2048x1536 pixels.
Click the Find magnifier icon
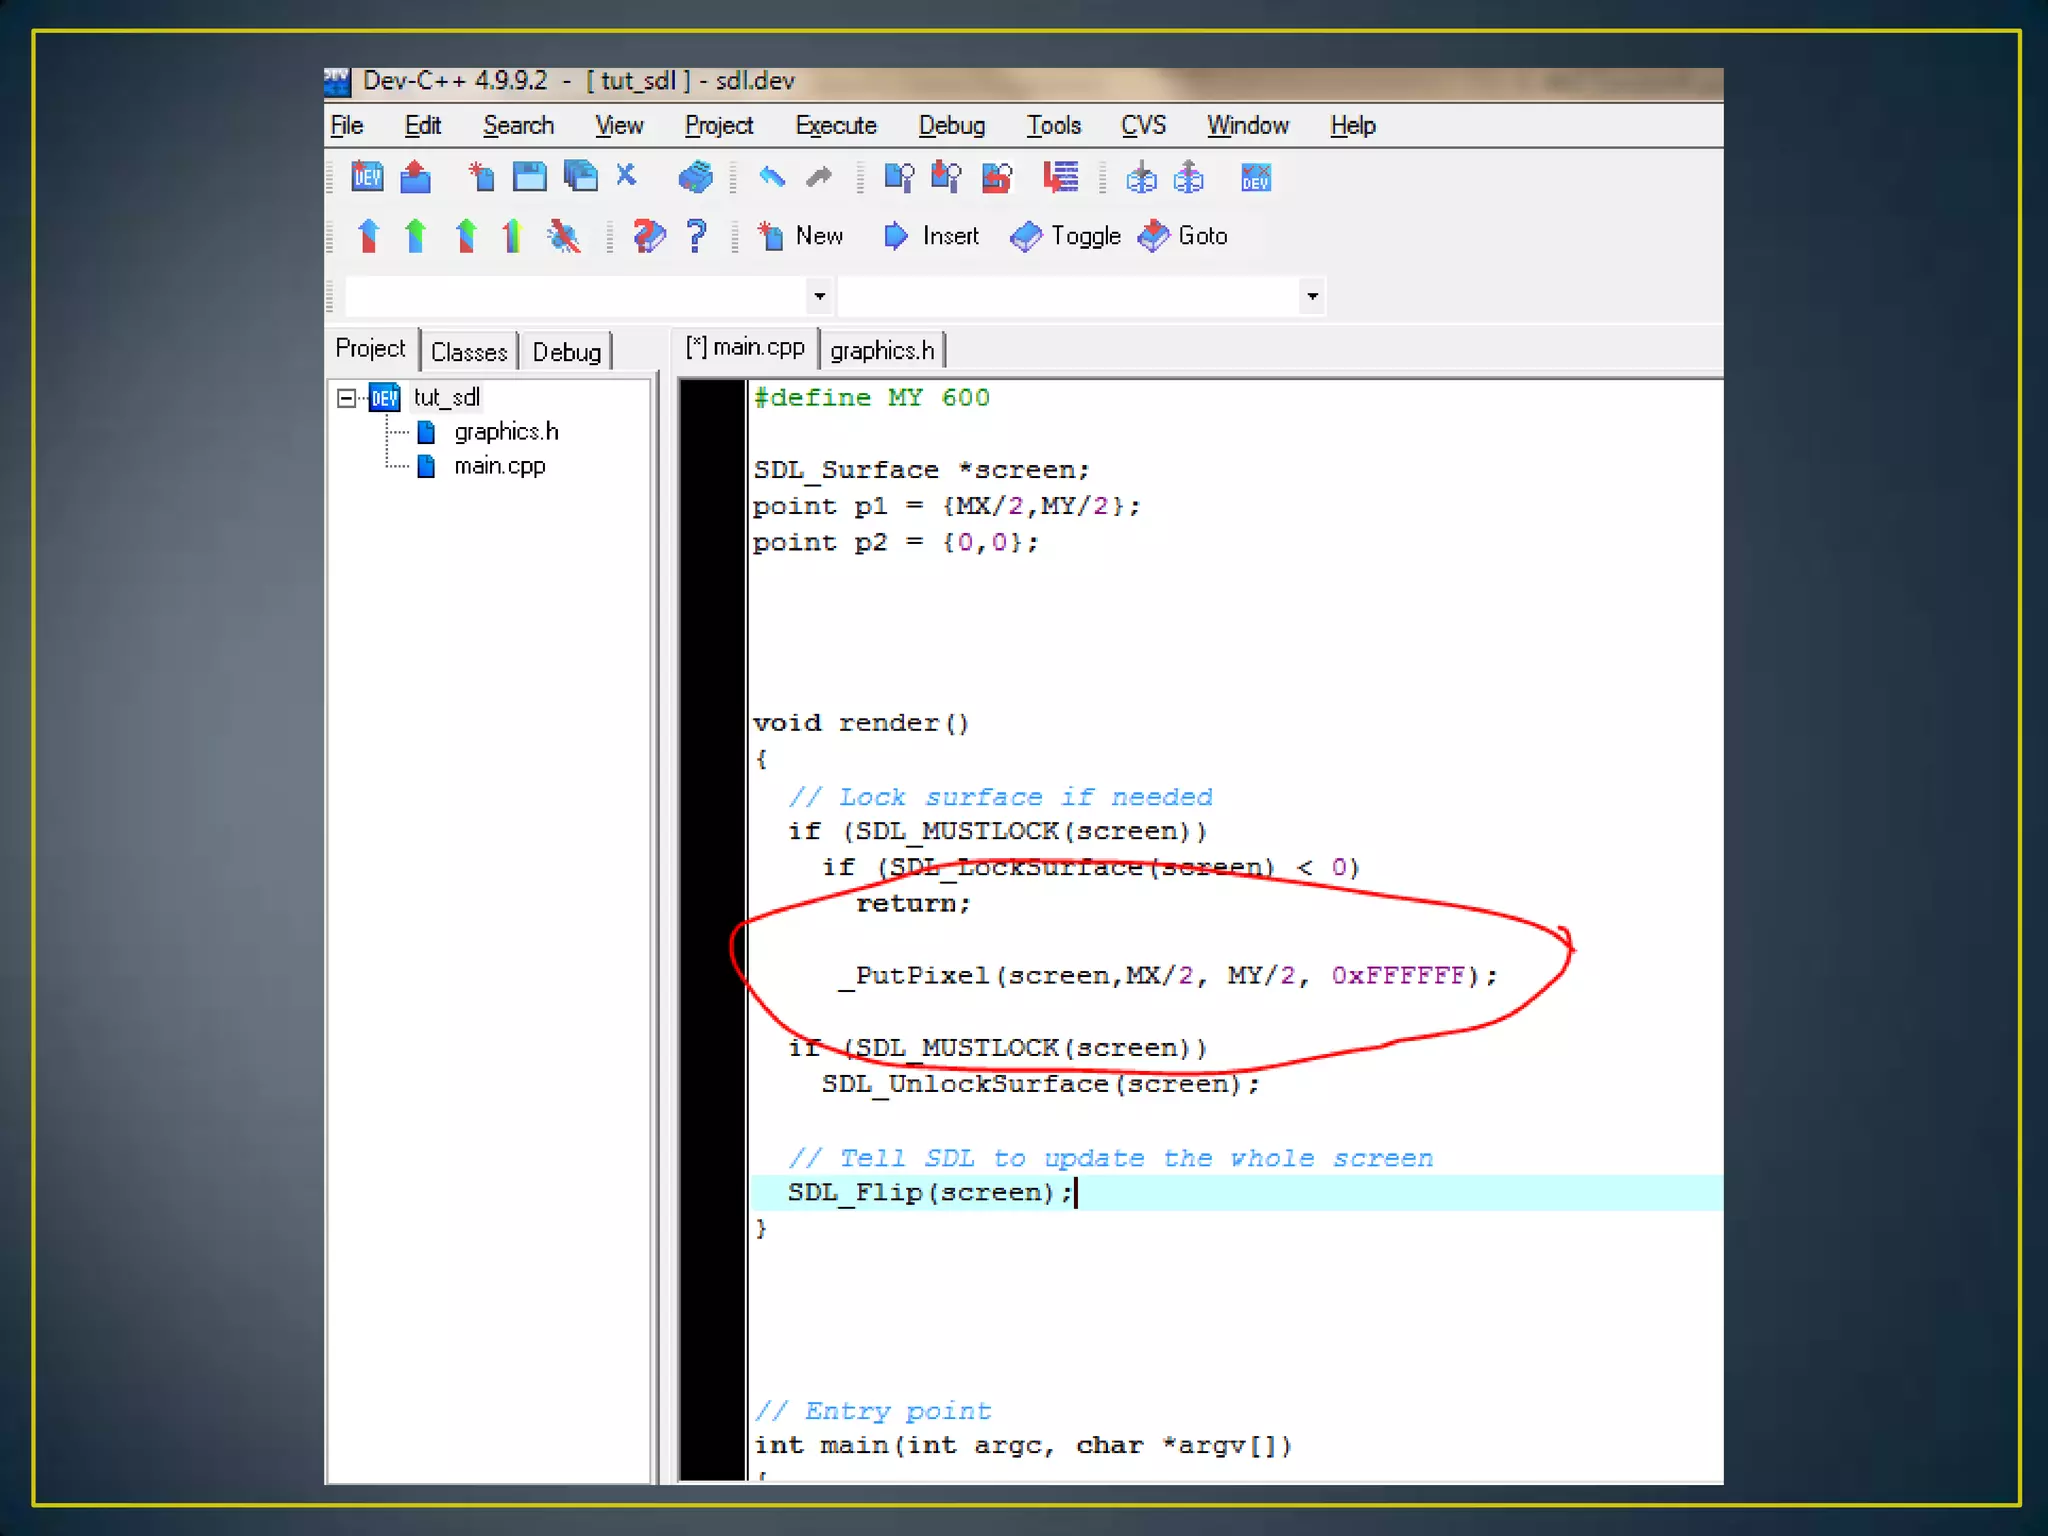(897, 177)
